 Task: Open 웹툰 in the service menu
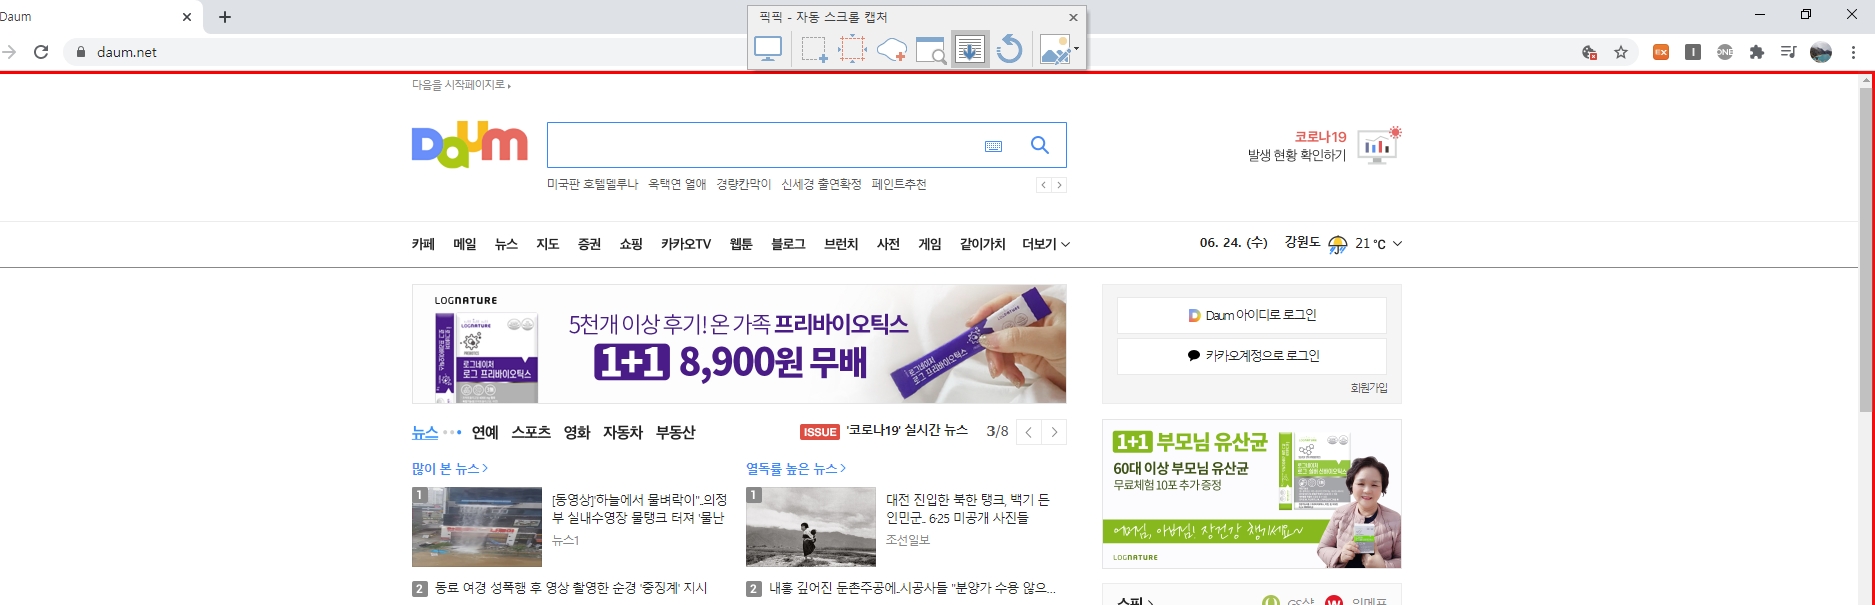[741, 244]
